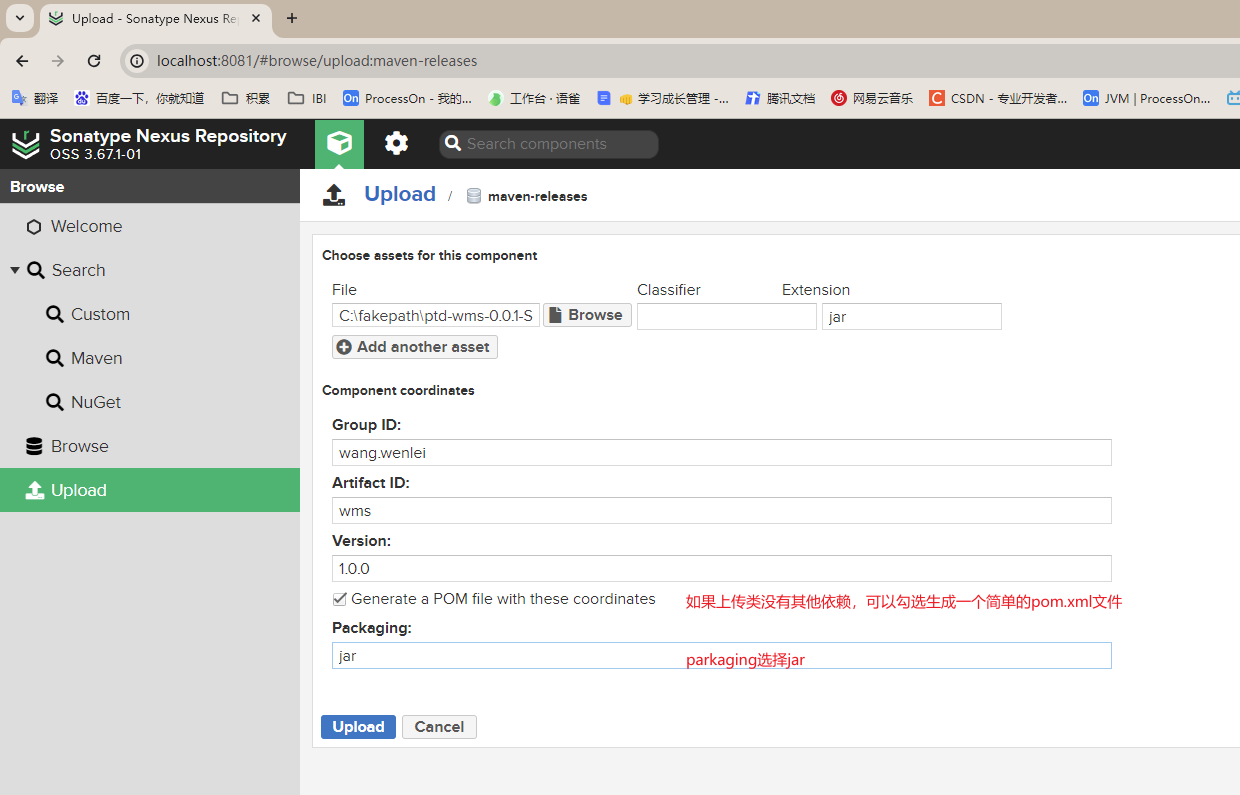Click the Browse cube icon in header
Viewport: 1240px width, 795px height.
(x=339, y=144)
